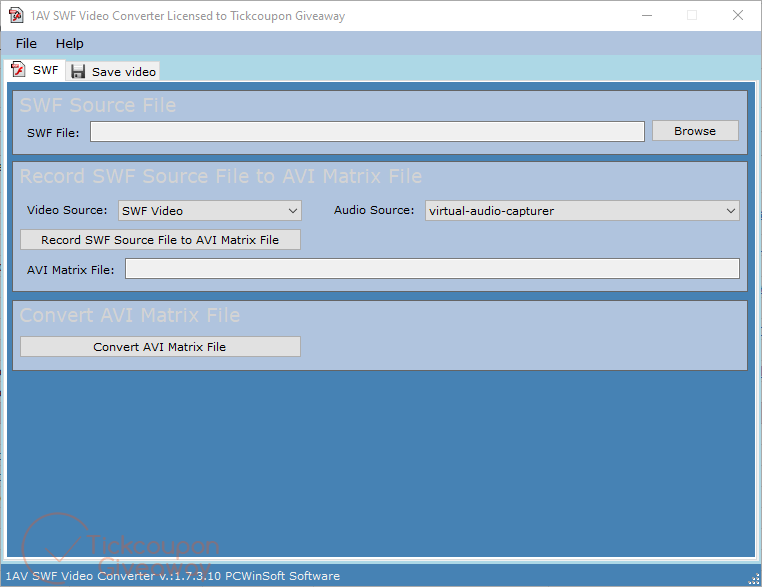
Task: Click the Record SWF Source File section heading
Action: tap(221, 176)
